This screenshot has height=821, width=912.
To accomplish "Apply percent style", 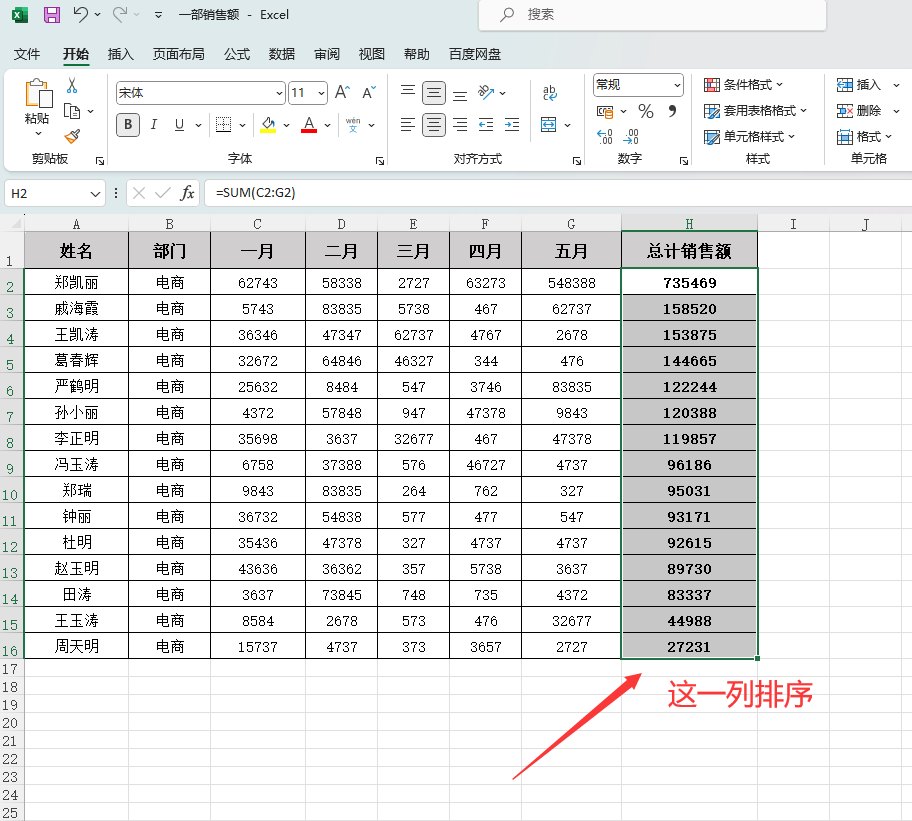I will click(646, 111).
